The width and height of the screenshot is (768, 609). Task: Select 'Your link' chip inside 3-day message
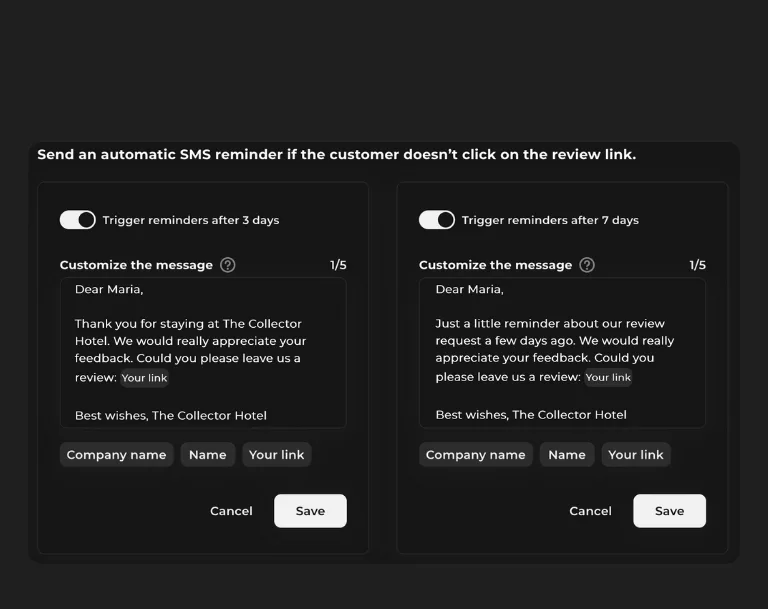[144, 378]
